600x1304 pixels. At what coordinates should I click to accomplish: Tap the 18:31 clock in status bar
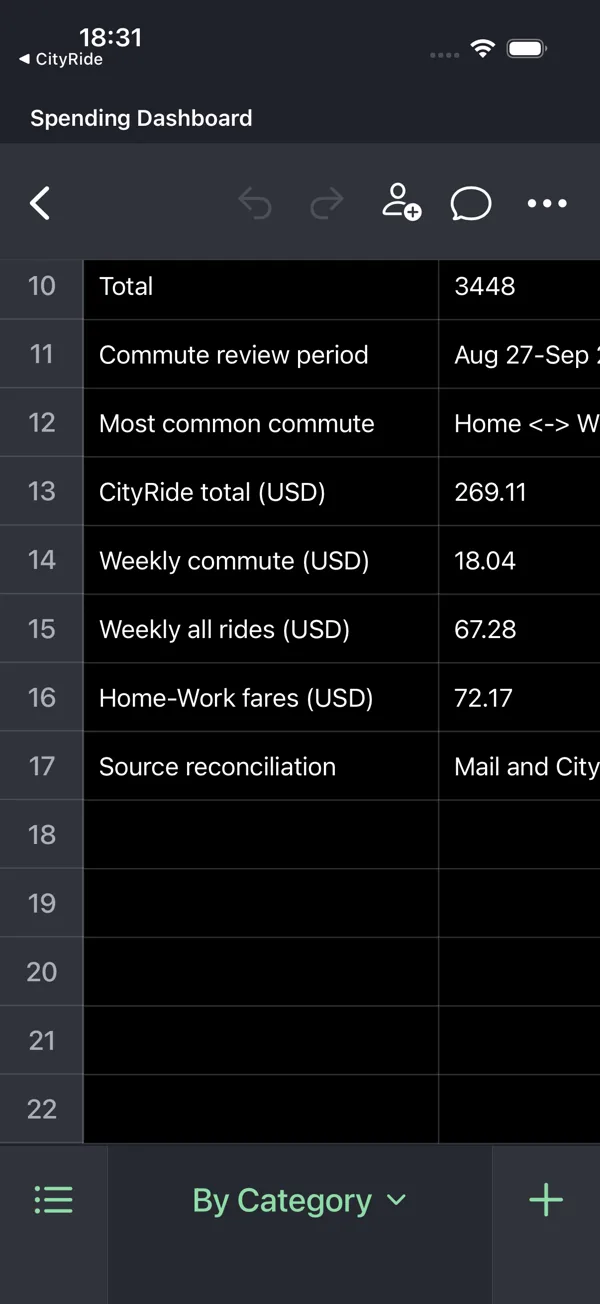point(110,37)
